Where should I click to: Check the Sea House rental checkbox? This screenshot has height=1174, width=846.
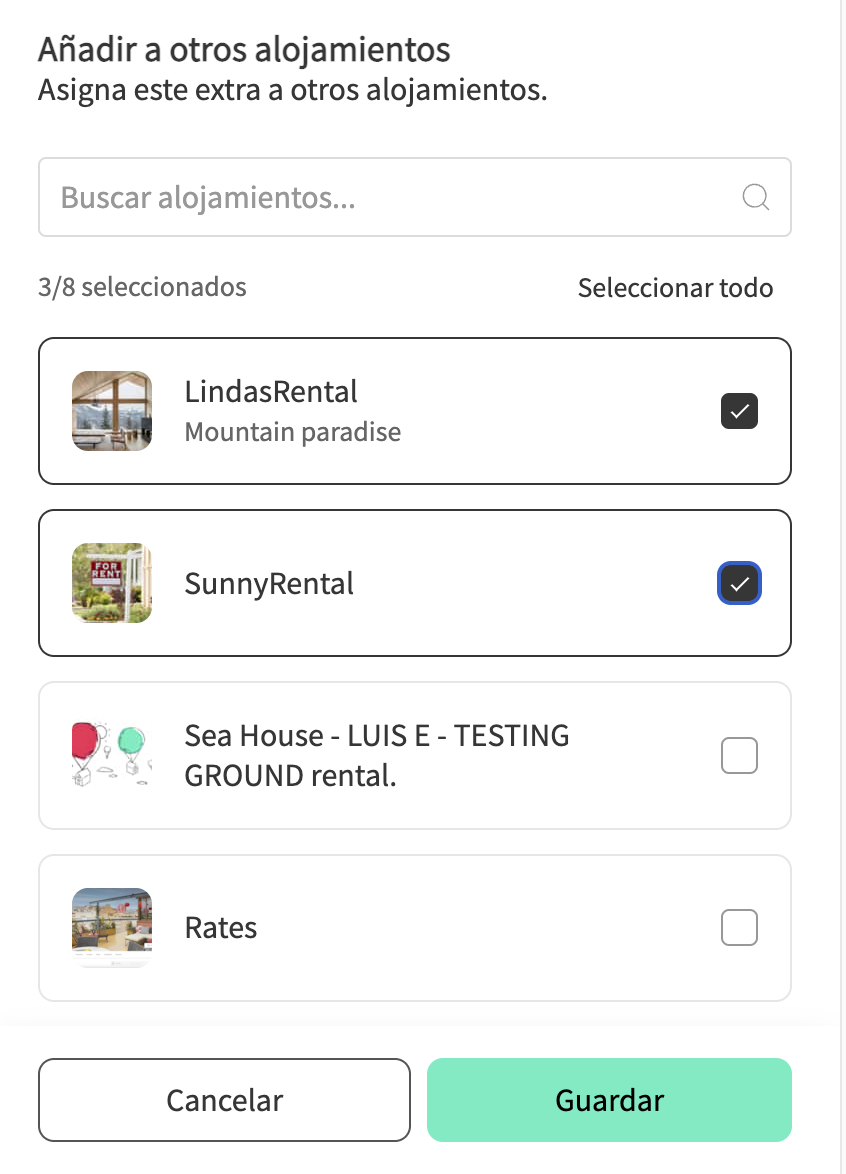(x=739, y=755)
